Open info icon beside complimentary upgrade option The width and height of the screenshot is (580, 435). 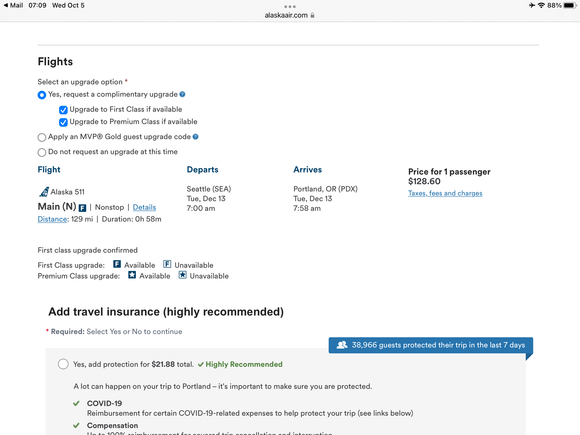point(182,94)
